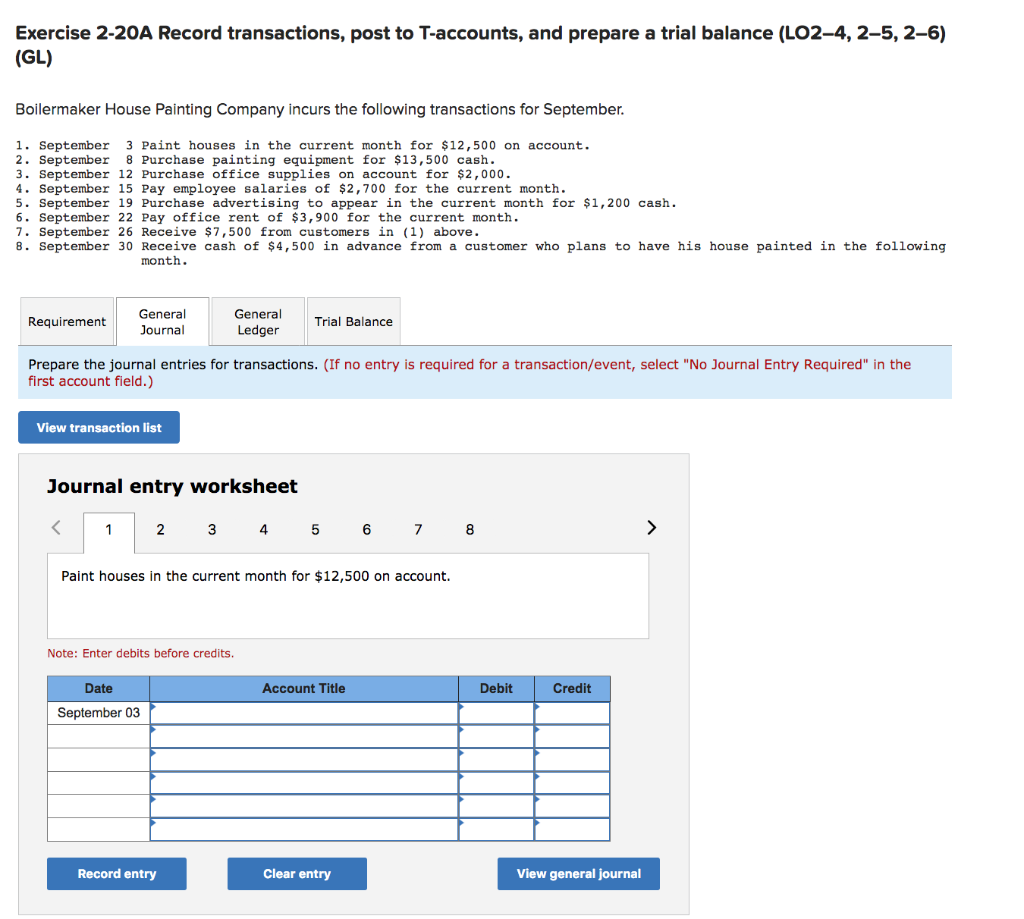Click the Credit field in the second row
The width and height of the screenshot is (1024, 919).
(x=571, y=736)
